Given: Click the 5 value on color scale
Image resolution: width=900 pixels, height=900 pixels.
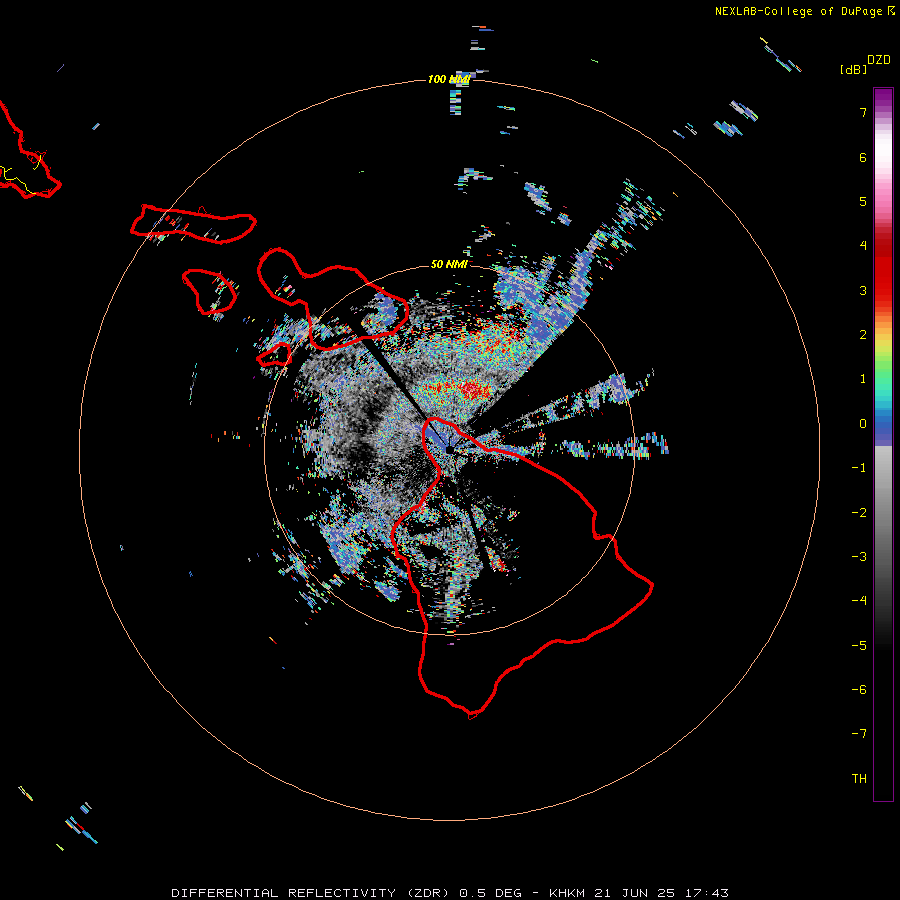Looking at the screenshot, I should [x=863, y=201].
